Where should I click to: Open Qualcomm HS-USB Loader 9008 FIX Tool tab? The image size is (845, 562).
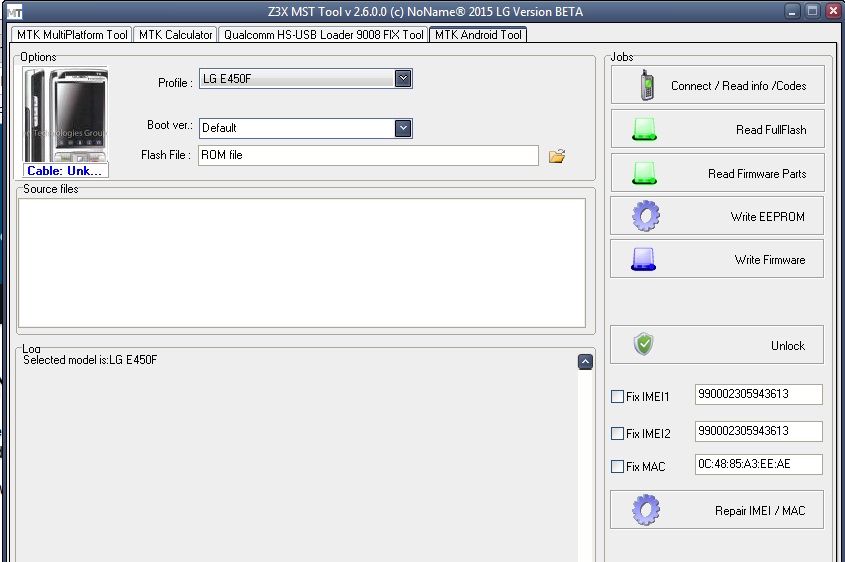click(x=323, y=35)
